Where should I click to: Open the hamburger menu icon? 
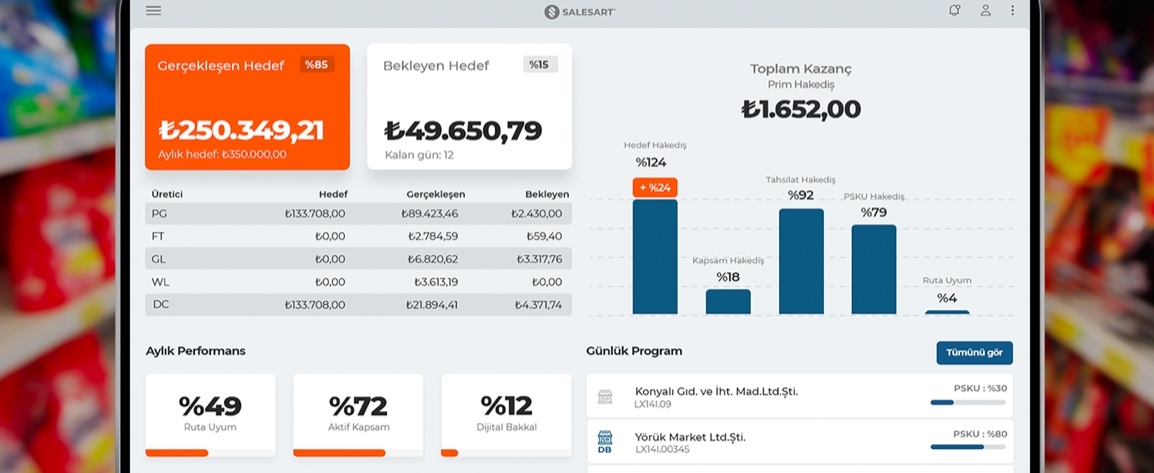coord(153,11)
